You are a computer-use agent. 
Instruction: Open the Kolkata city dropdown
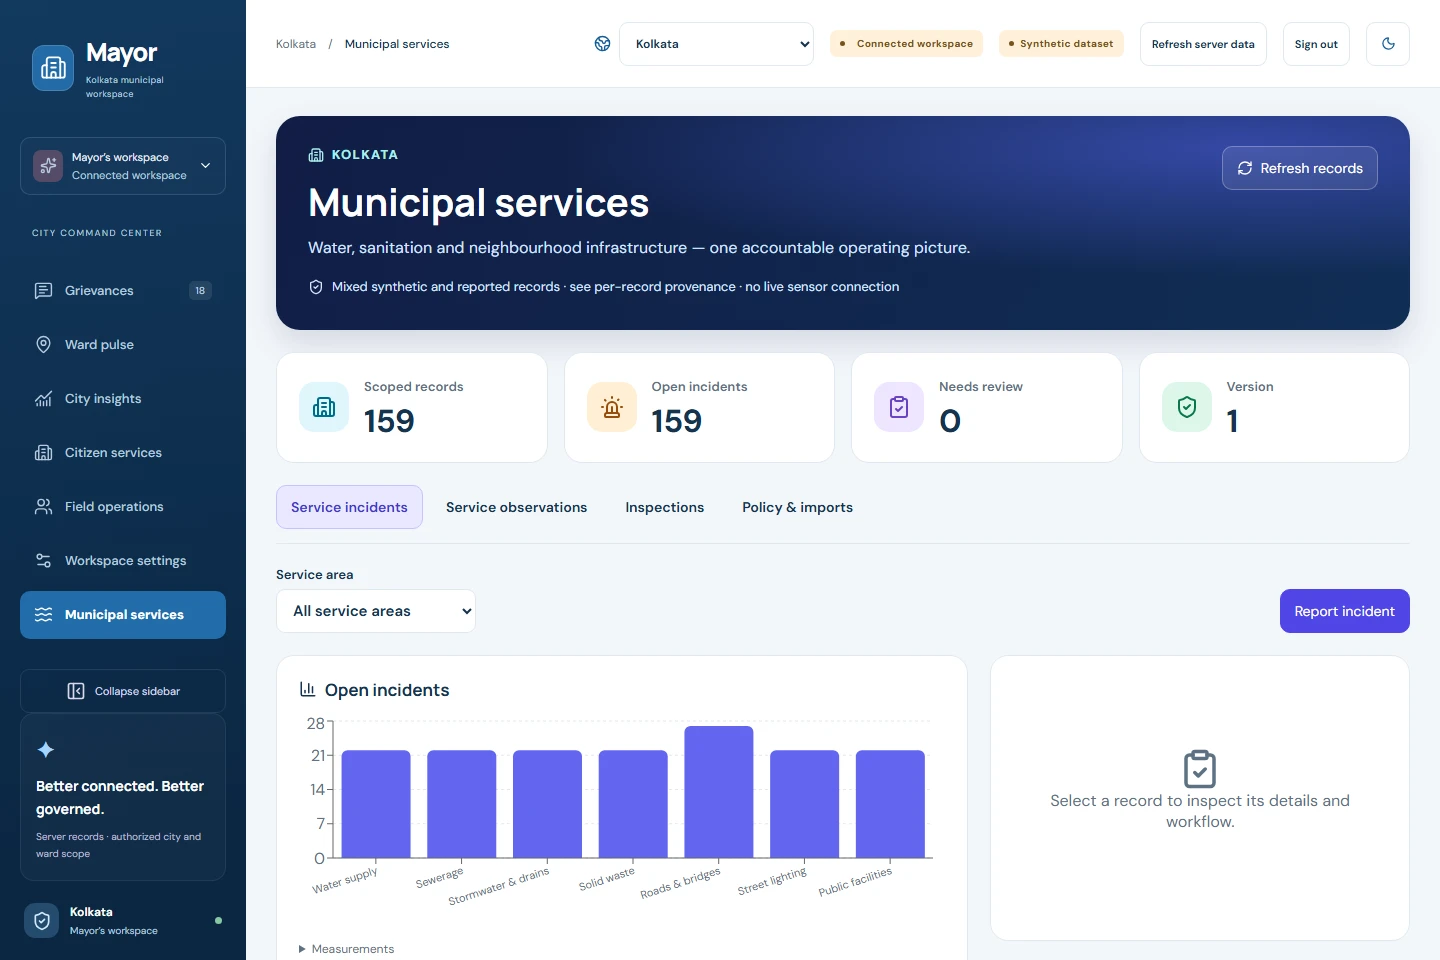716,44
